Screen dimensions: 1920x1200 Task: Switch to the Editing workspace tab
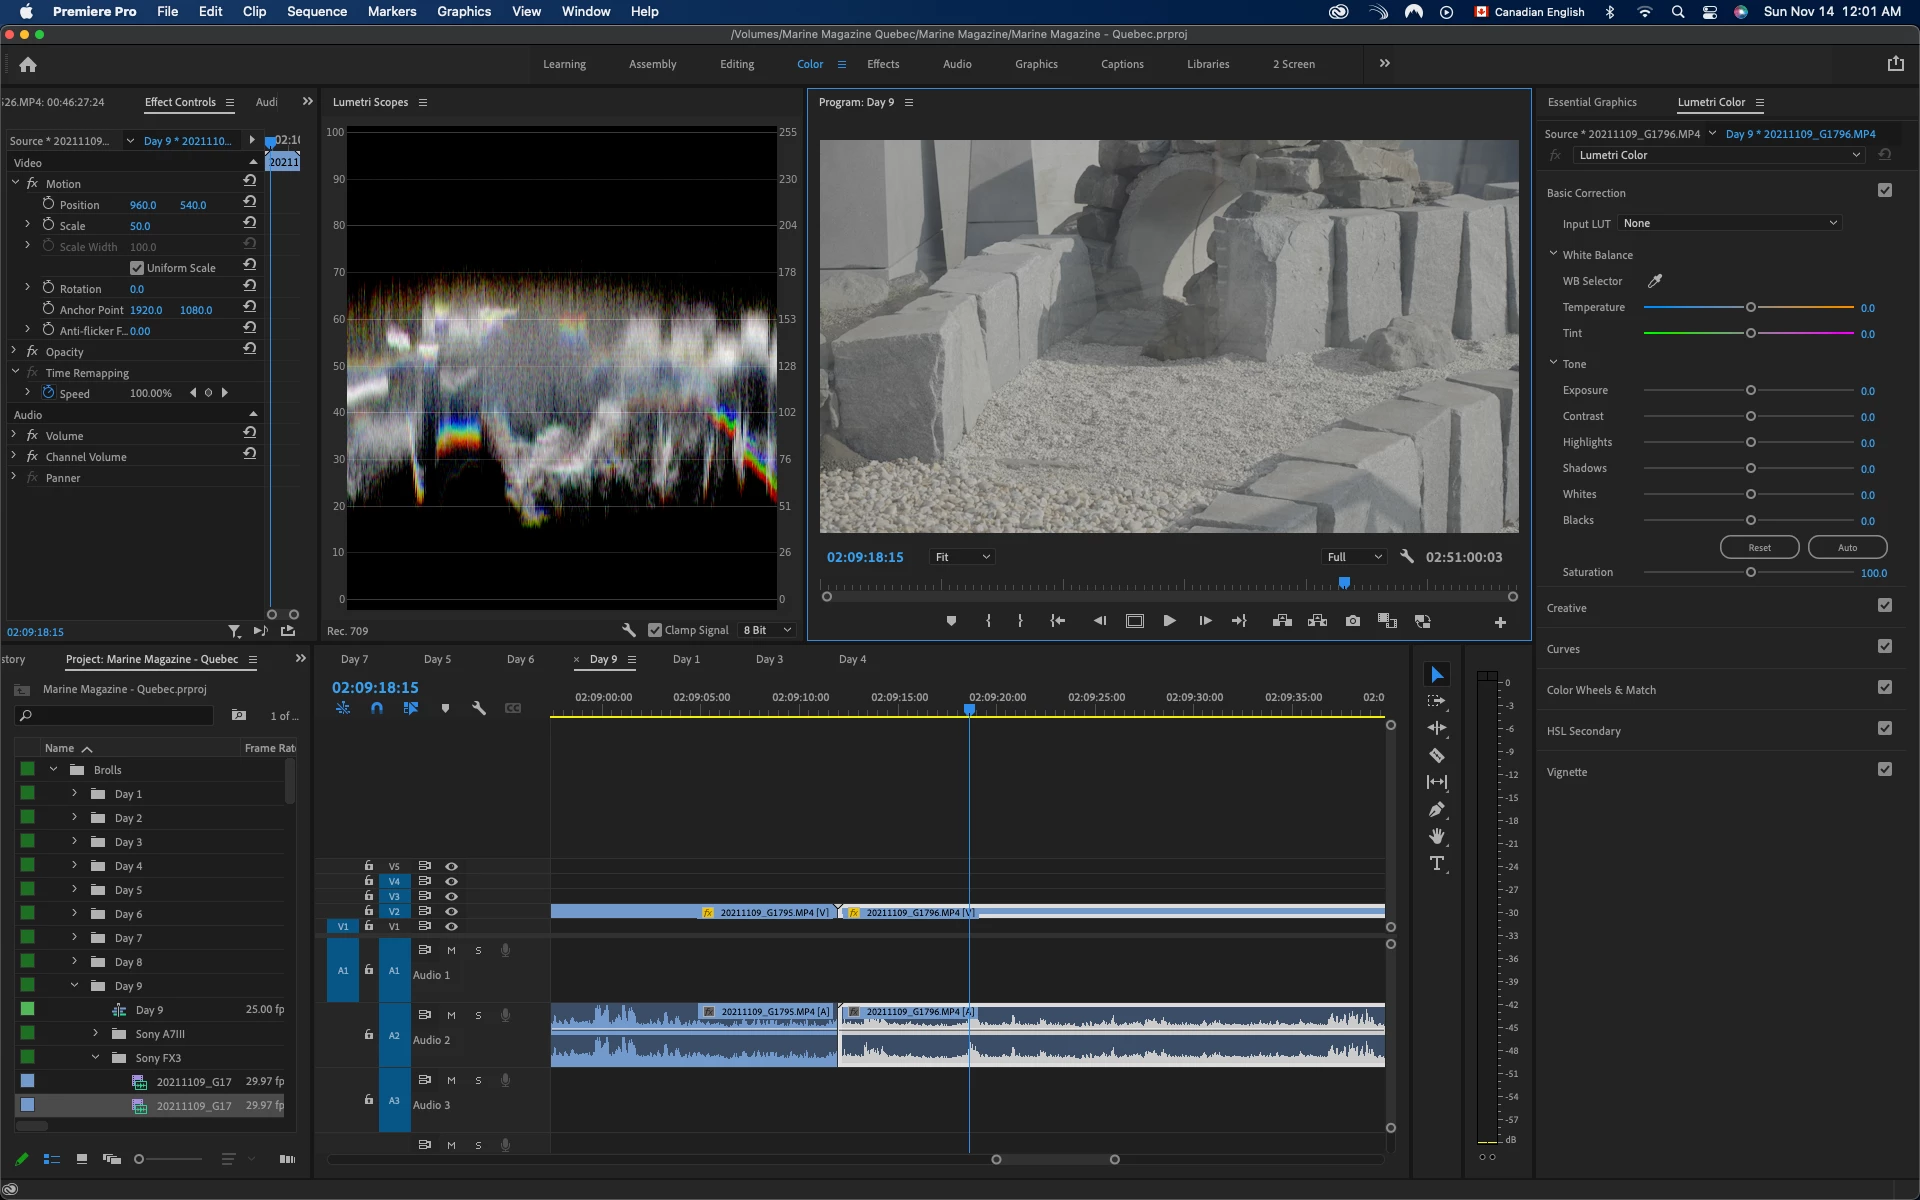click(x=737, y=64)
